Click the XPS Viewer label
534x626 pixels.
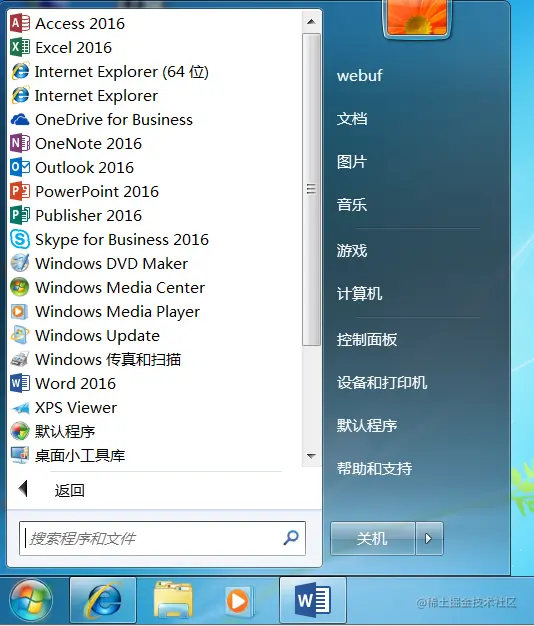[76, 408]
